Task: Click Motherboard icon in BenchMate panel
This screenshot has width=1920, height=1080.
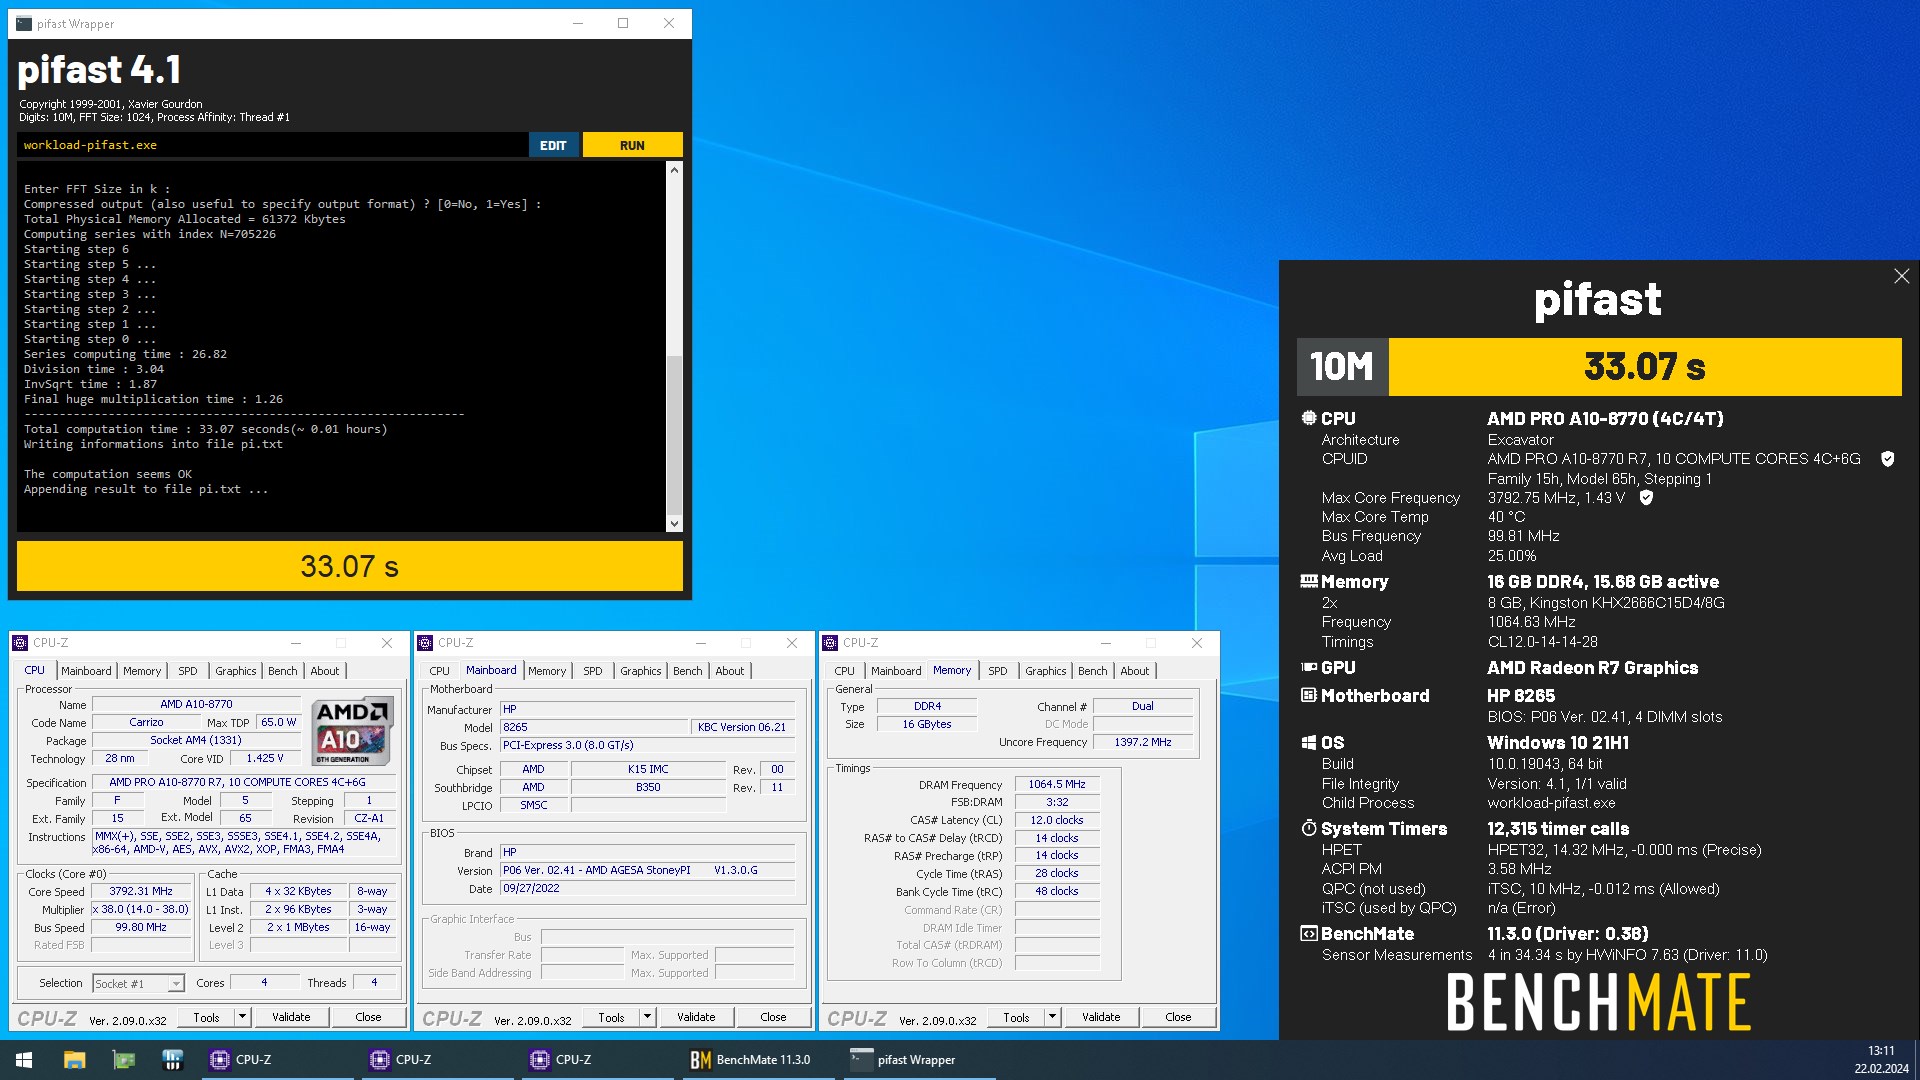Action: coord(1308,695)
